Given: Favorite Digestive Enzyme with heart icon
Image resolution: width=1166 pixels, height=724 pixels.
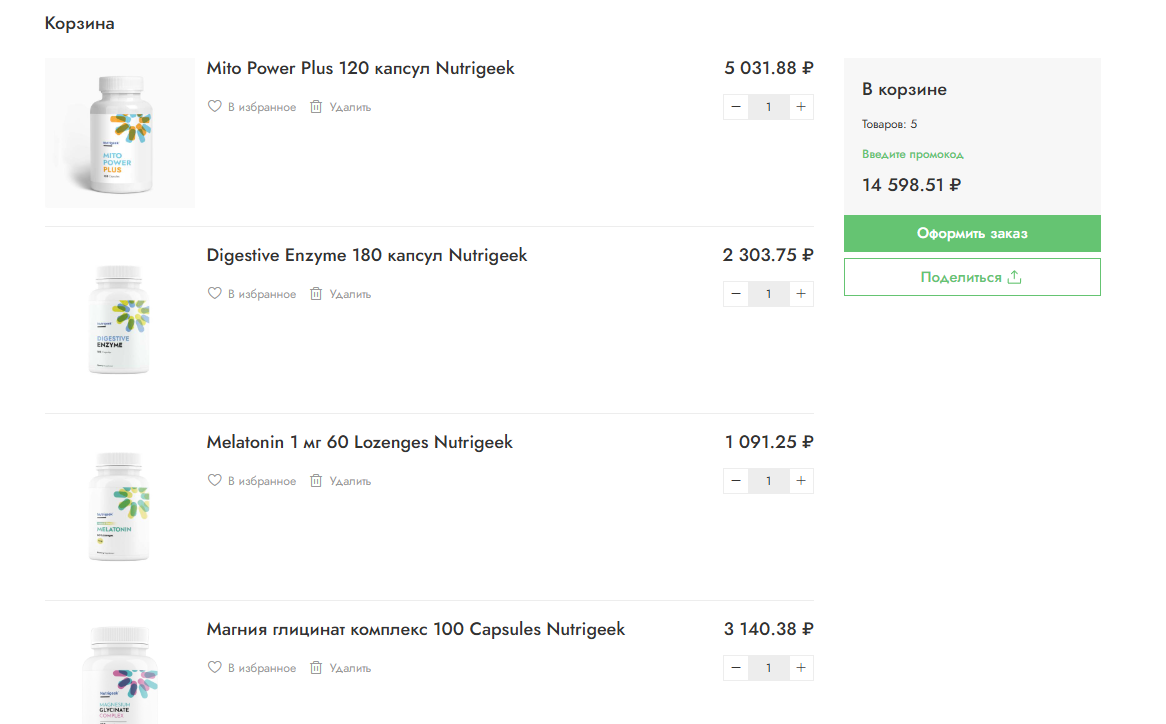Looking at the screenshot, I should point(214,294).
